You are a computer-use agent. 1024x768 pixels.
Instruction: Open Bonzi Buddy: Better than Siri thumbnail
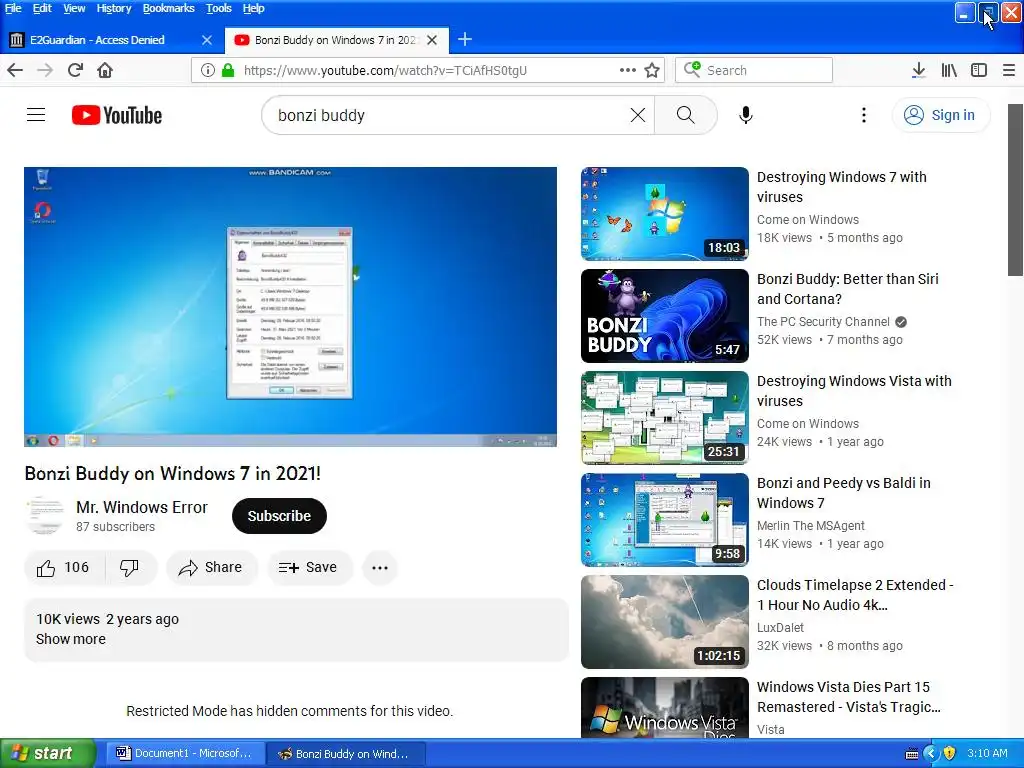[665, 316]
